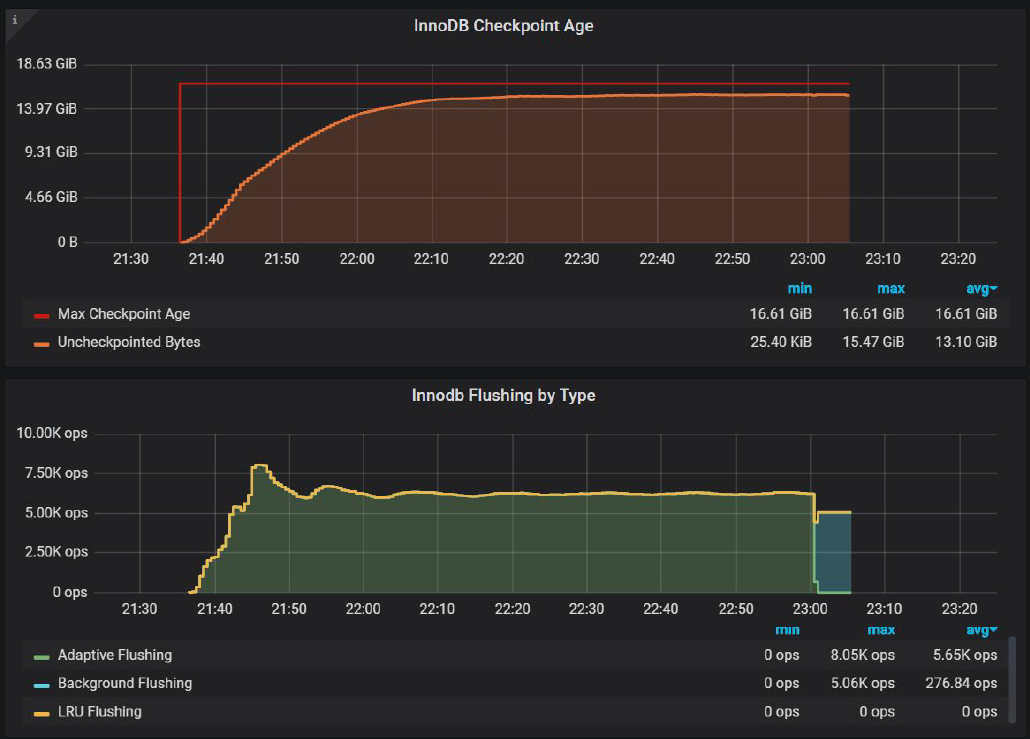Toggle the Uncheckpointed Bytes series label
Screen dimensions: 1030x739
[x=128, y=342]
